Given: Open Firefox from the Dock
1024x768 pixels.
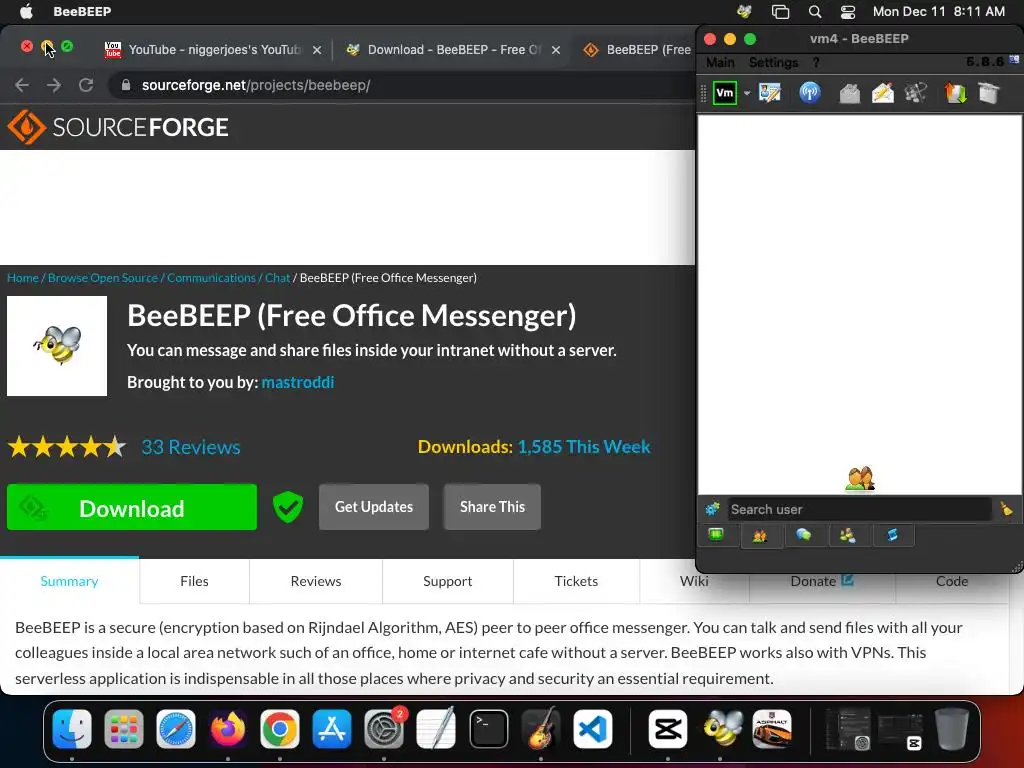Looking at the screenshot, I should tap(228, 729).
